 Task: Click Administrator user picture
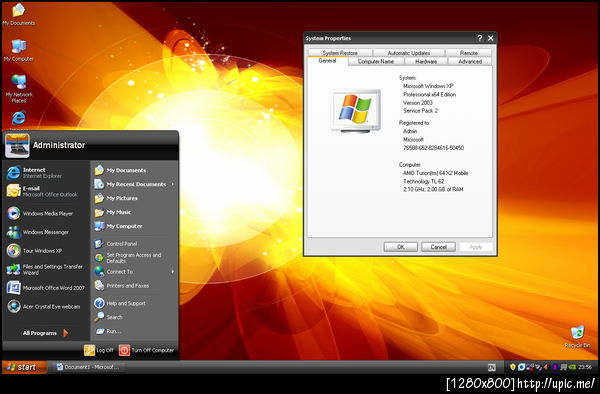point(17,145)
